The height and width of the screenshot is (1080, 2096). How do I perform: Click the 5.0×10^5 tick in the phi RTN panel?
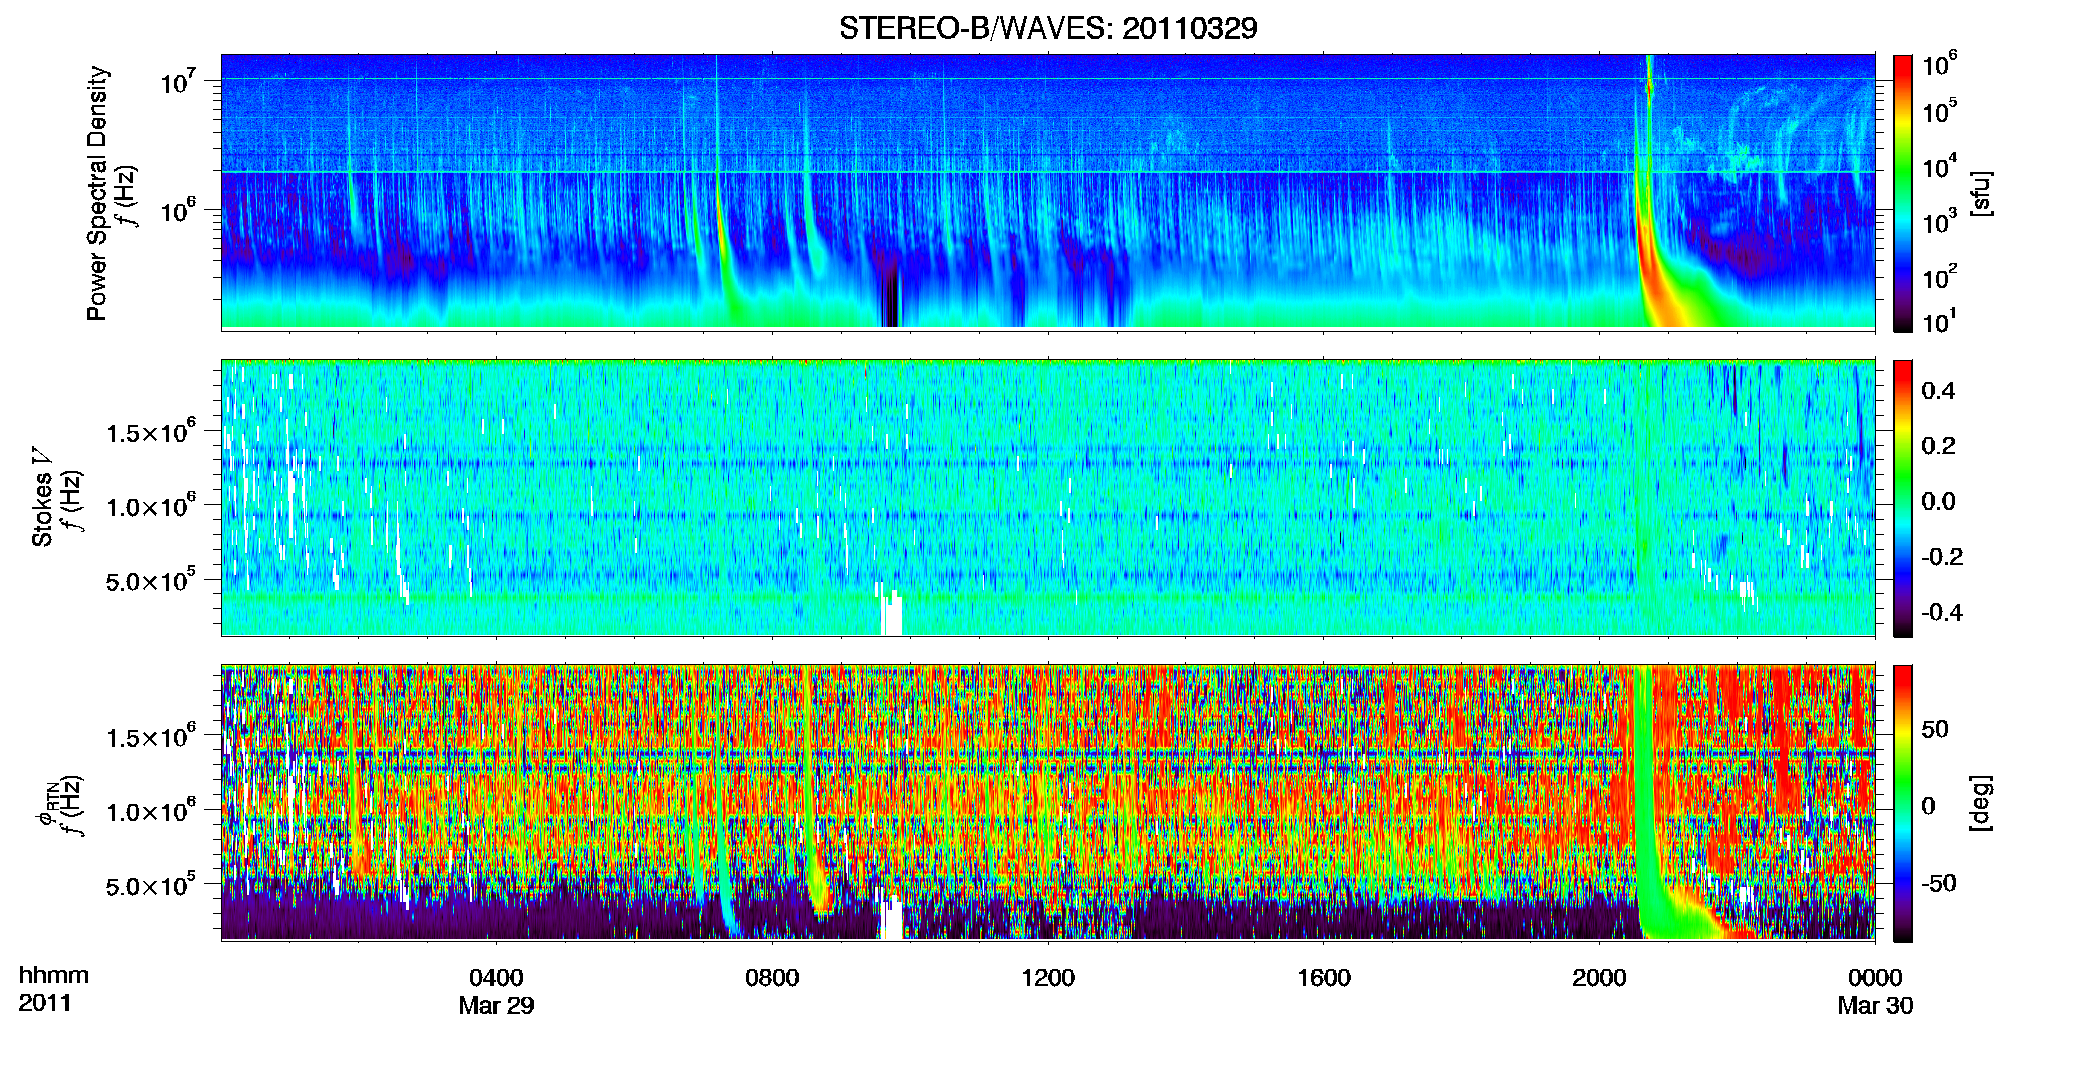pyautogui.click(x=151, y=885)
